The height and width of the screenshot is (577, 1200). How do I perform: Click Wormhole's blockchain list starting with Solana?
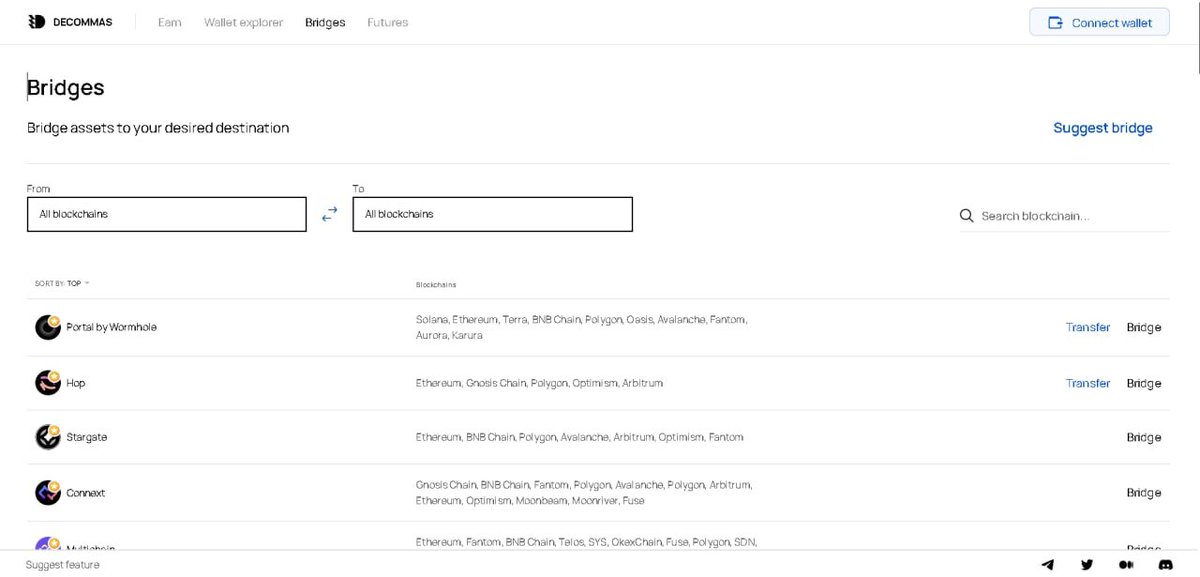tap(581, 327)
